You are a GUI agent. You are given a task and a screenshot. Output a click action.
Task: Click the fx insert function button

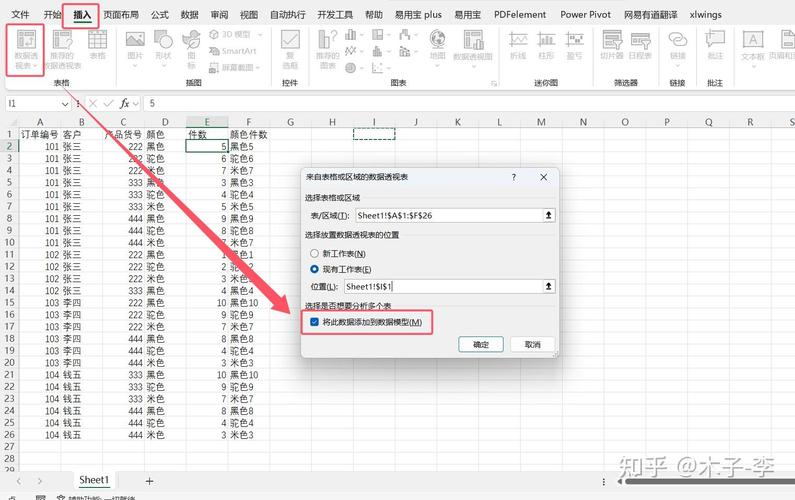point(124,103)
